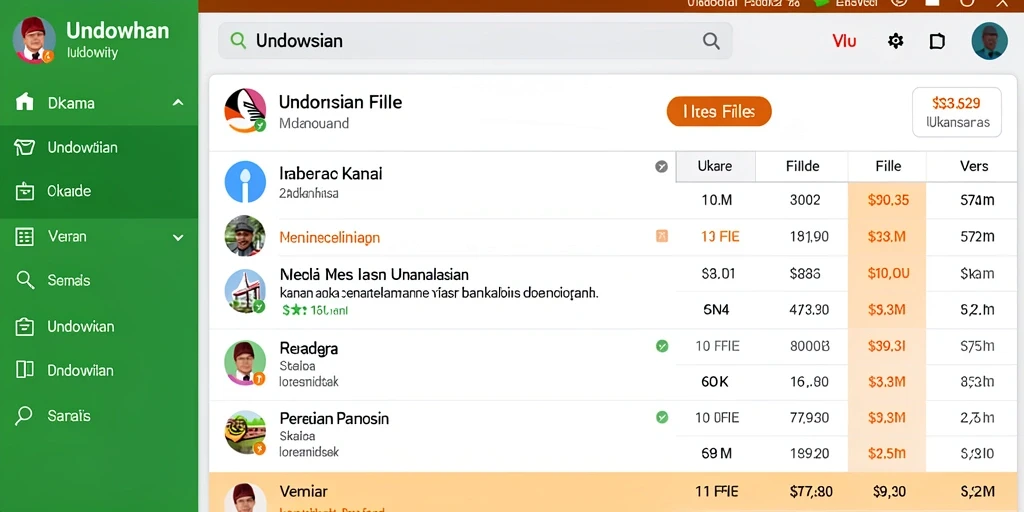Click the red Vlu link in top bar
Image resolution: width=1024 pixels, height=512 pixels.
[x=844, y=41]
